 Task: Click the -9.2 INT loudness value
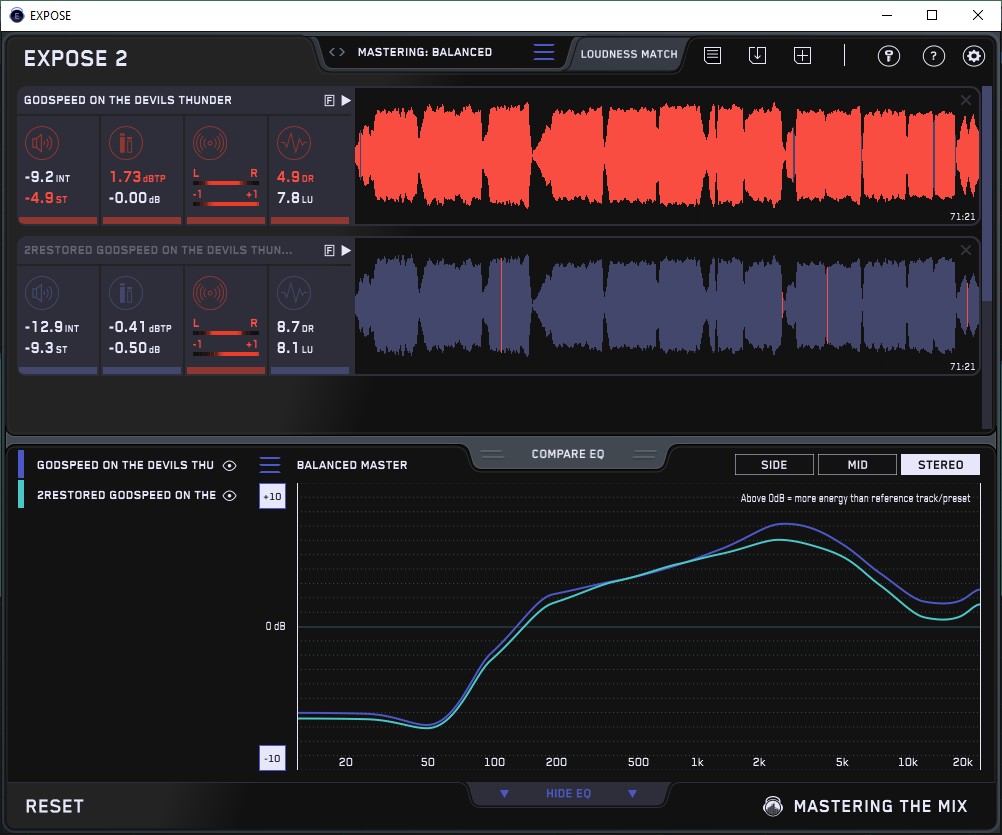tap(47, 177)
